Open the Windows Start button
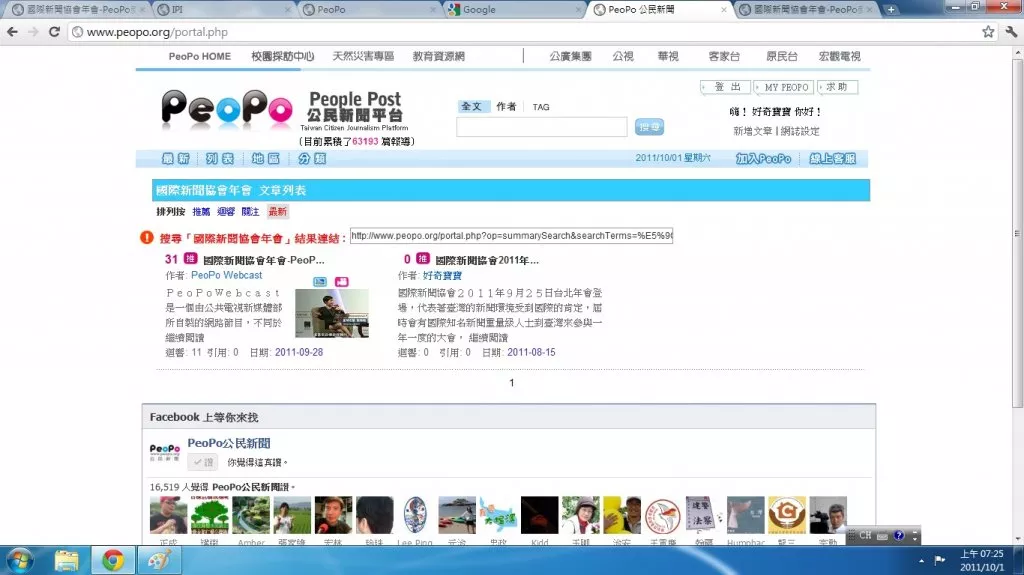The width and height of the screenshot is (1024, 575). 20,561
